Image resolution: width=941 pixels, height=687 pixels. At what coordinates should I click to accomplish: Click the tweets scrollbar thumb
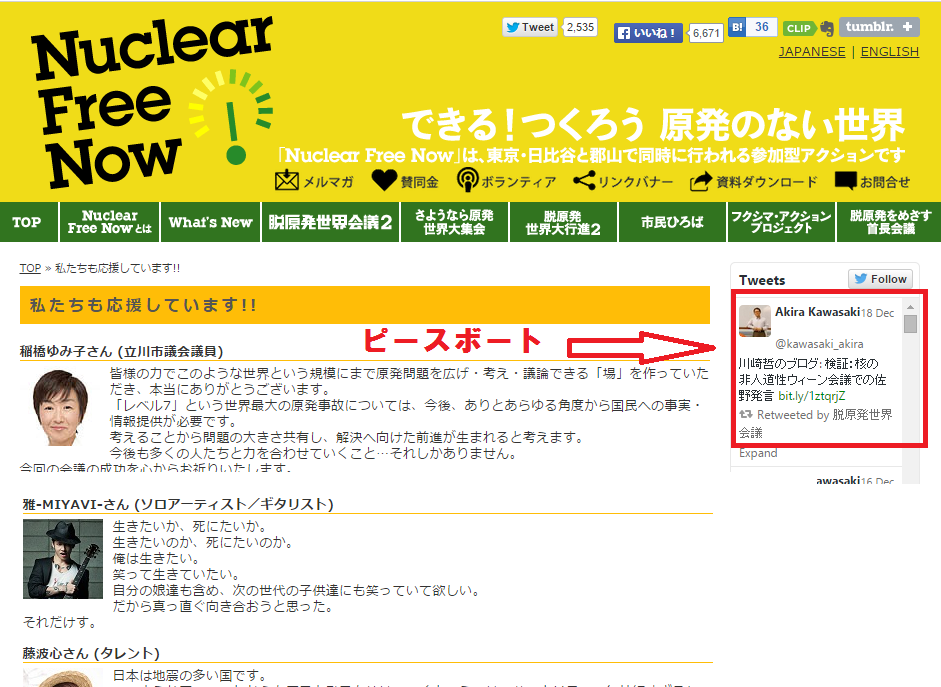point(910,323)
